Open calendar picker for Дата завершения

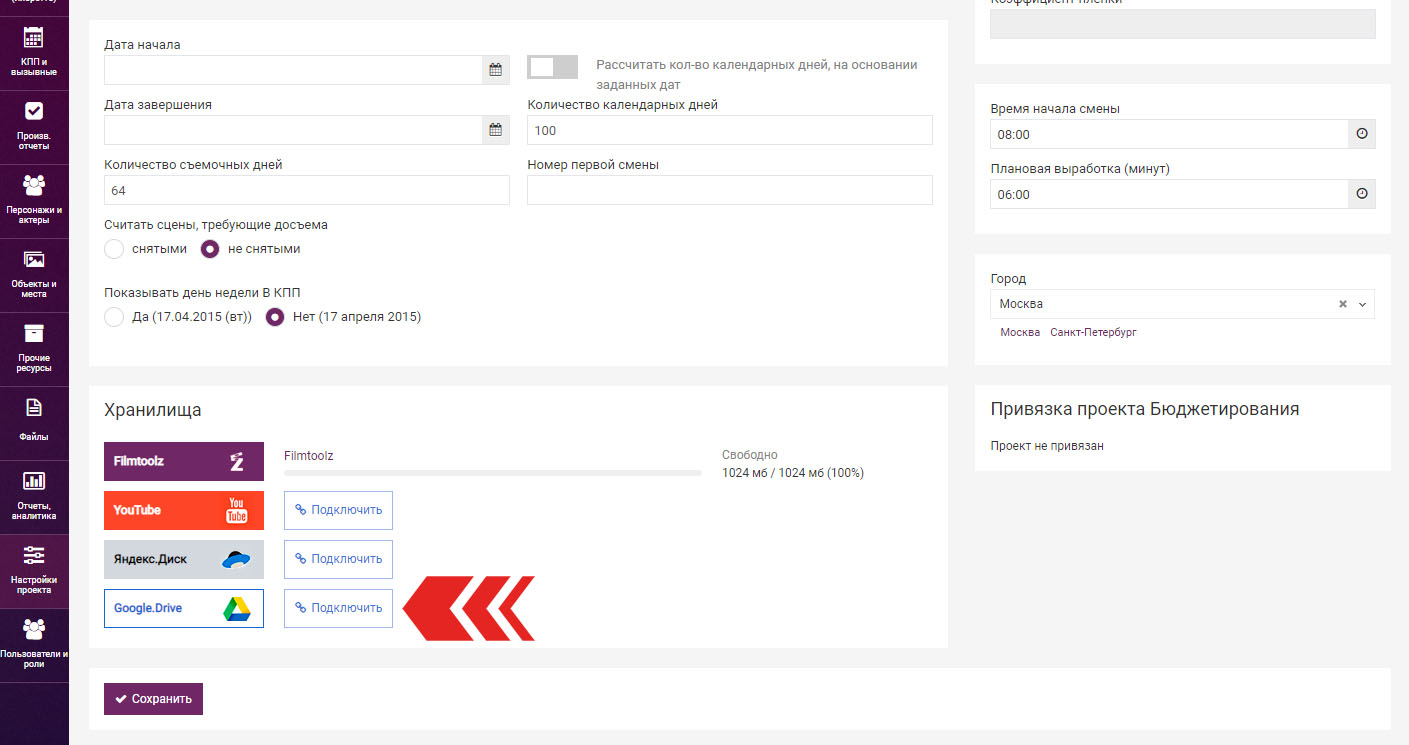pyautogui.click(x=495, y=130)
